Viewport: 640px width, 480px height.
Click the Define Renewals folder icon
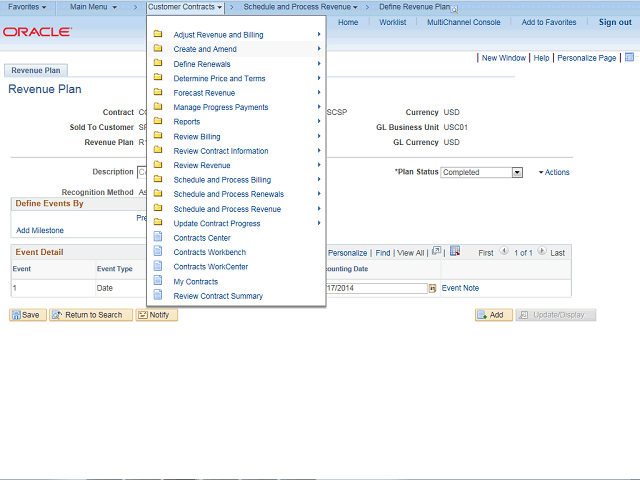(x=158, y=63)
